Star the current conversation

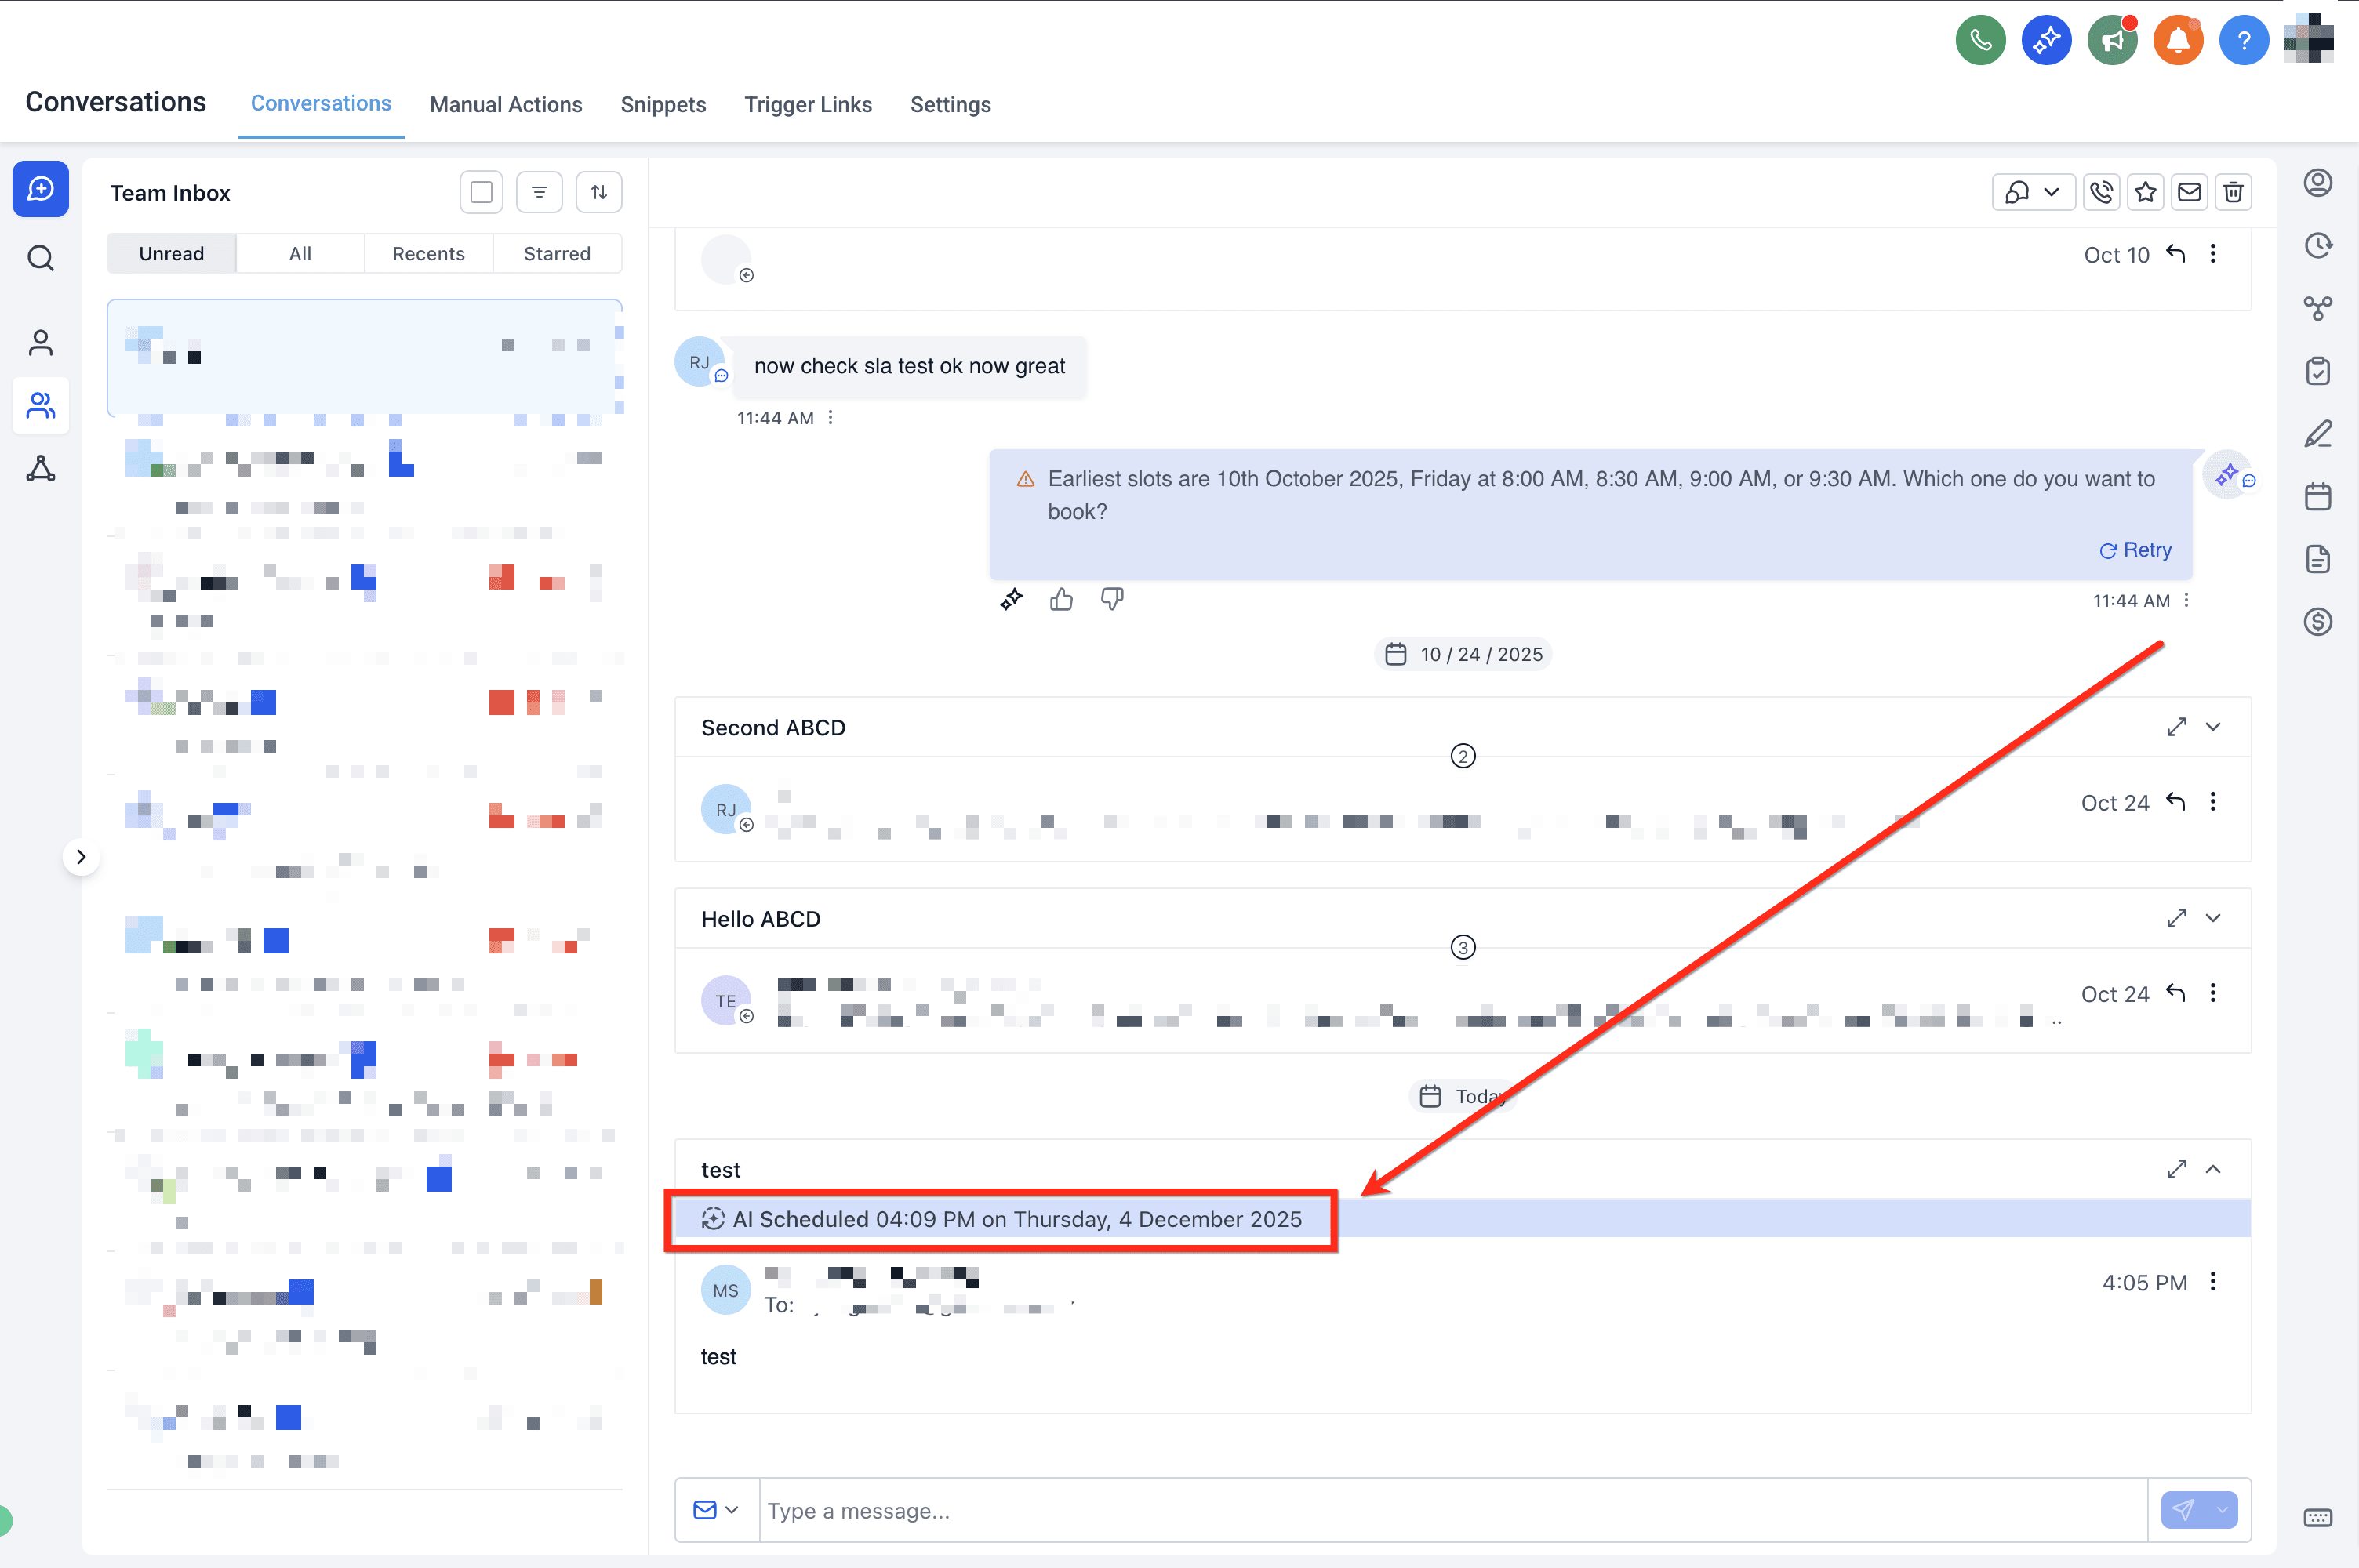click(2145, 192)
